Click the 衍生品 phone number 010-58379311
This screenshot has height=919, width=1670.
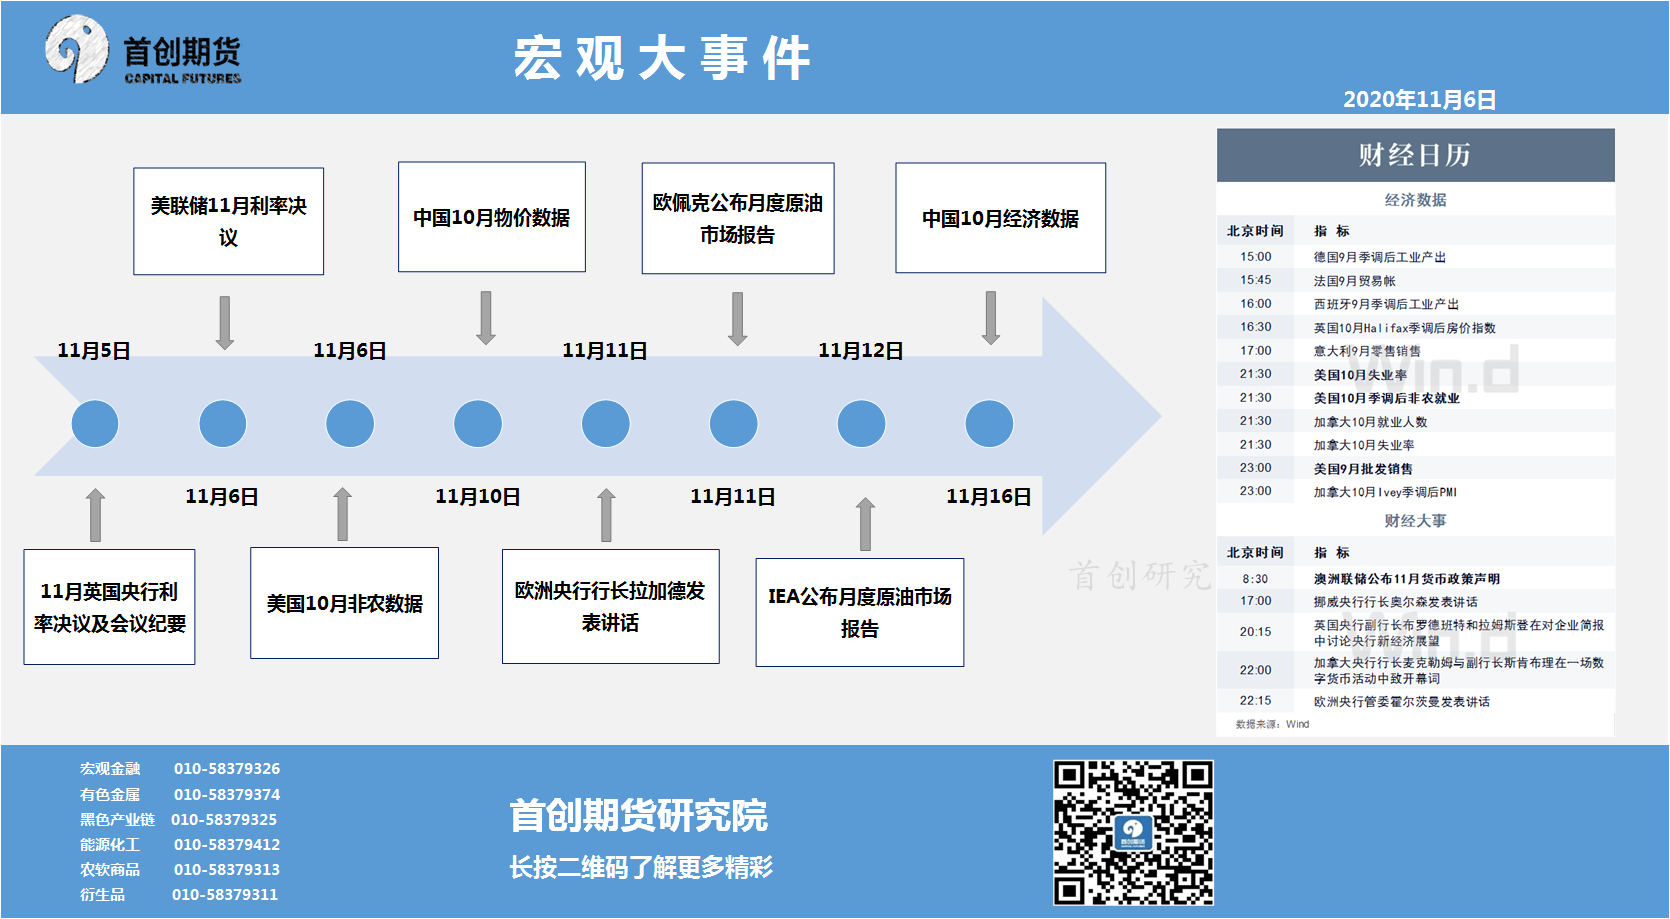(225, 894)
